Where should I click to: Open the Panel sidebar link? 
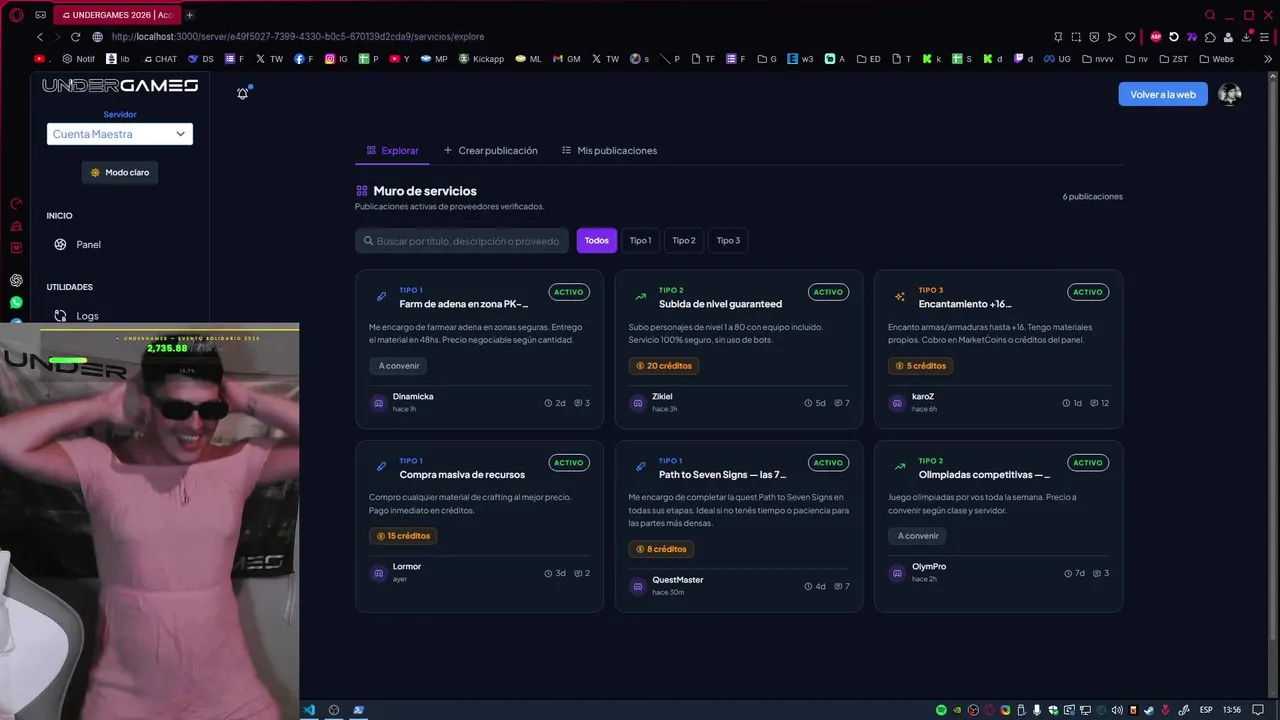point(88,244)
